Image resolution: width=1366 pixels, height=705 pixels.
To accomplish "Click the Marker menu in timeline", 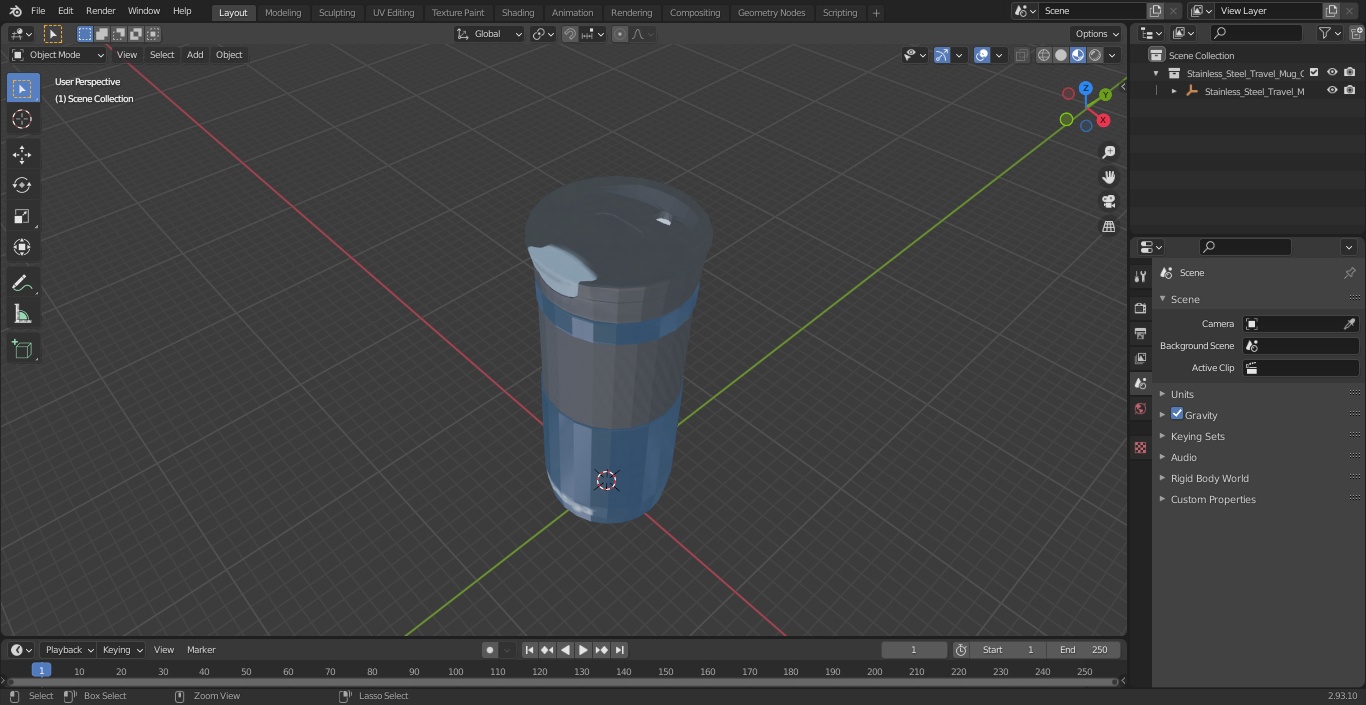I will 201,650.
